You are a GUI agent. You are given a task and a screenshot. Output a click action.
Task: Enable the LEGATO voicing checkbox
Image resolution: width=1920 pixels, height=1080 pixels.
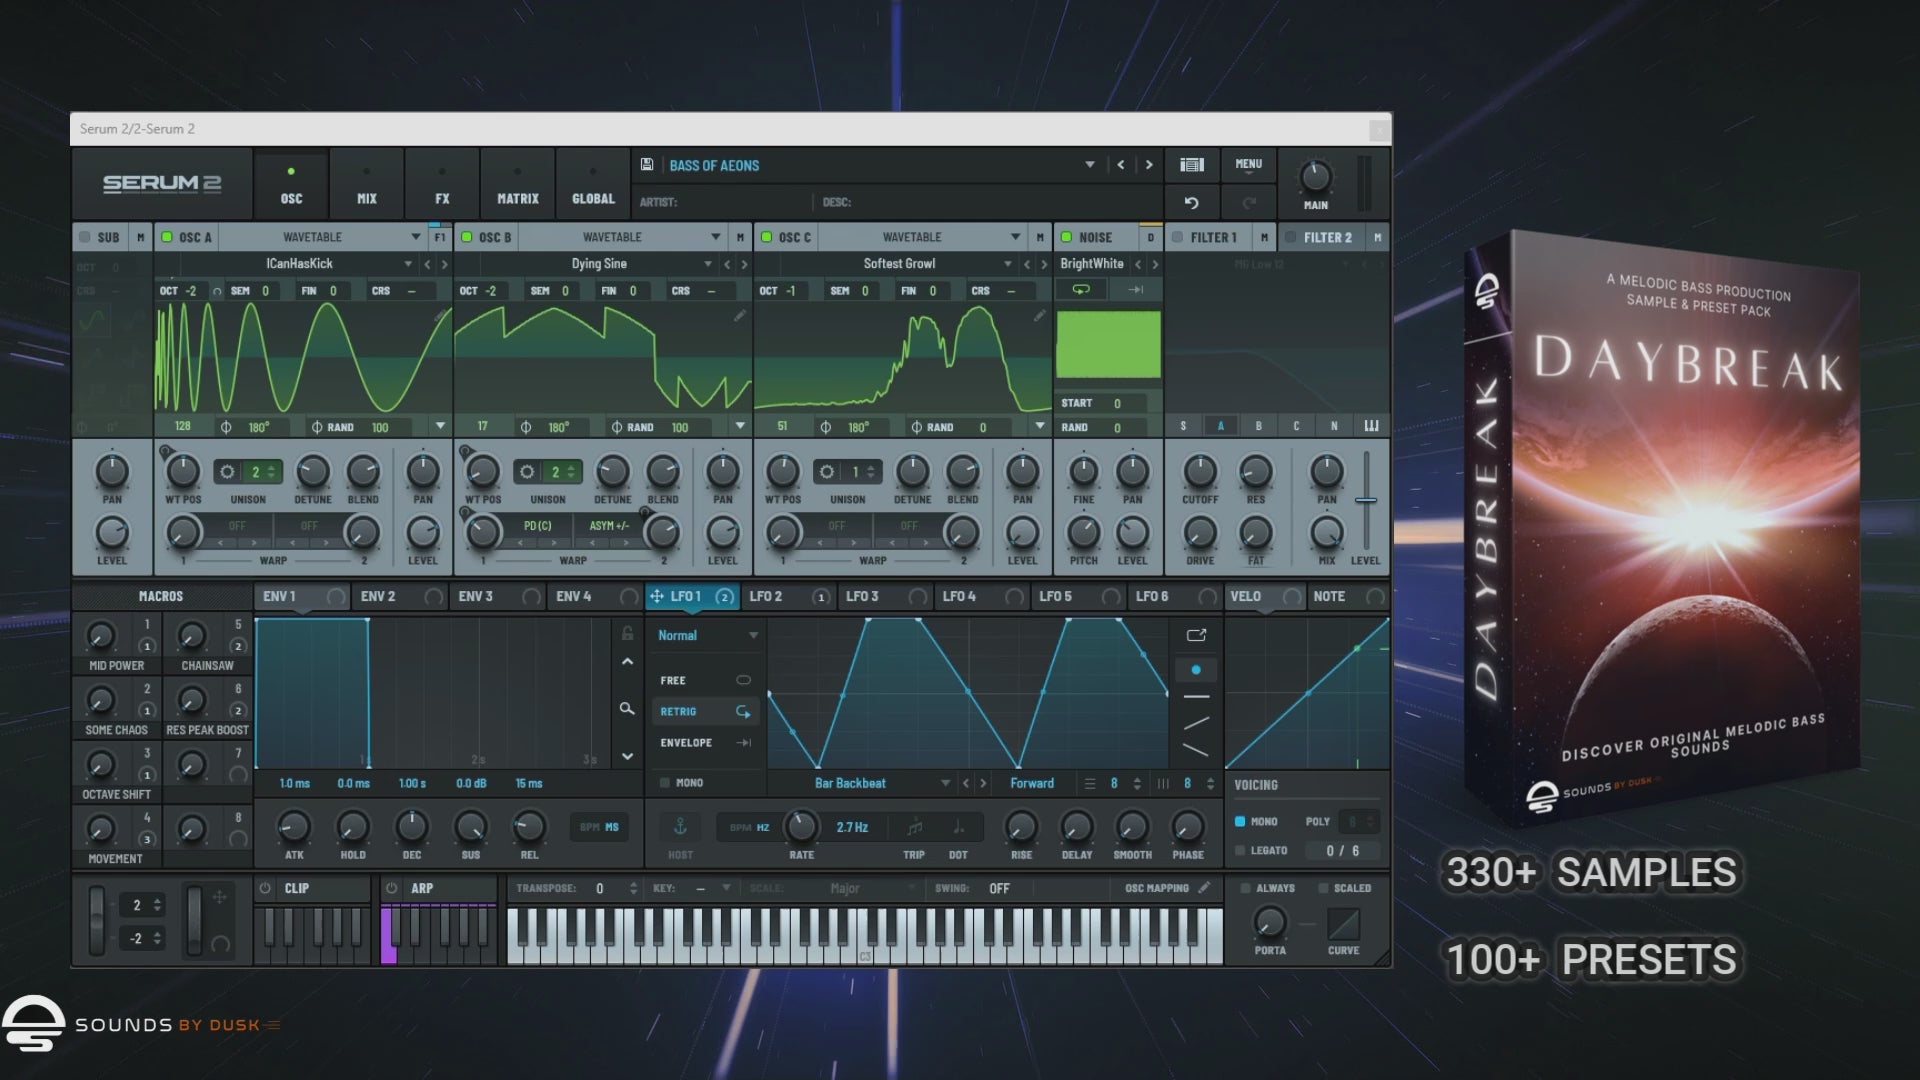(x=1240, y=850)
